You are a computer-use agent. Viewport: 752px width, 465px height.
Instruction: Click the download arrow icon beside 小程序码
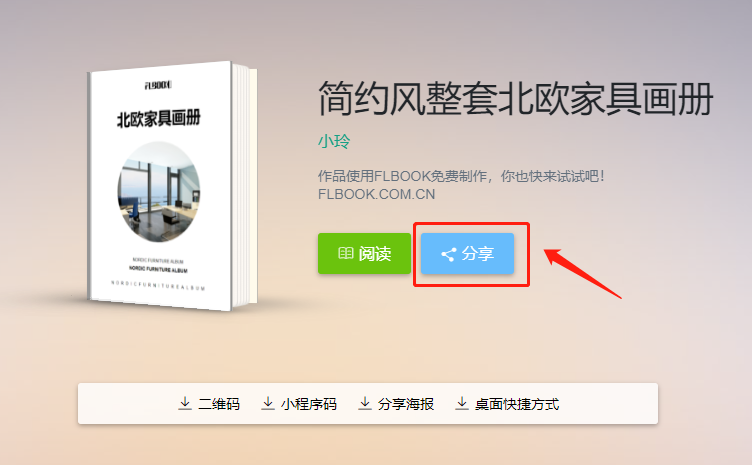(268, 404)
